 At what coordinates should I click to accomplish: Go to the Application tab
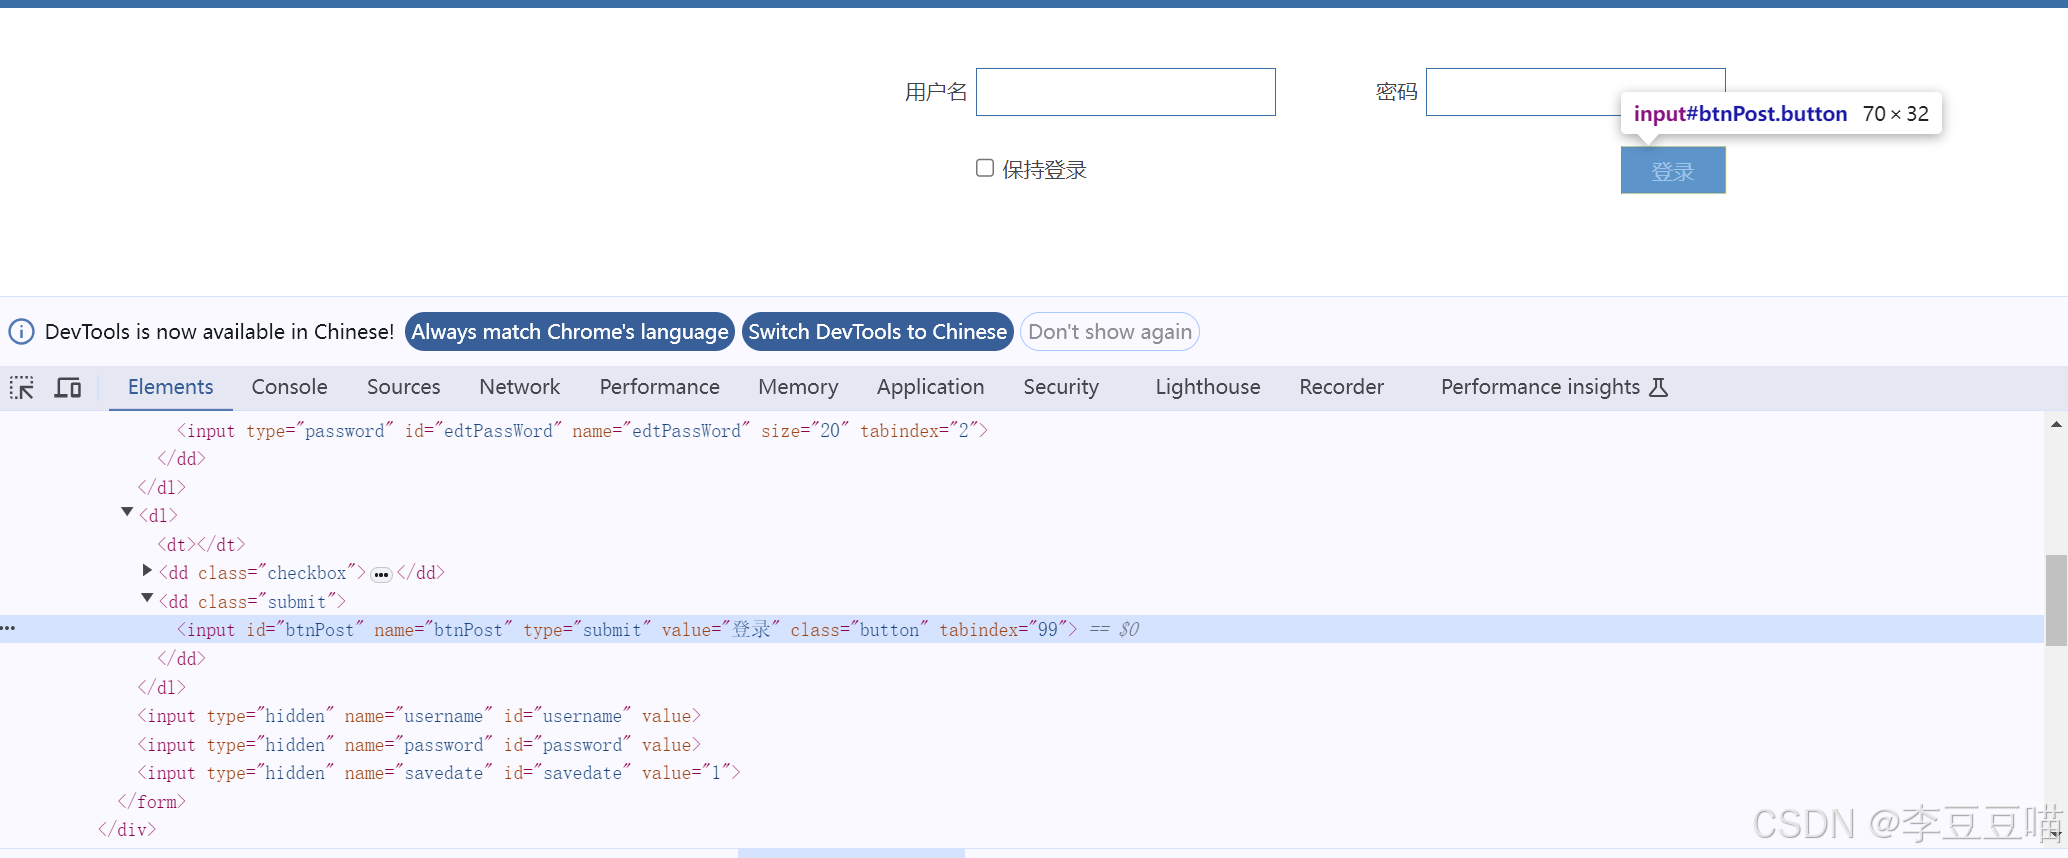click(931, 387)
